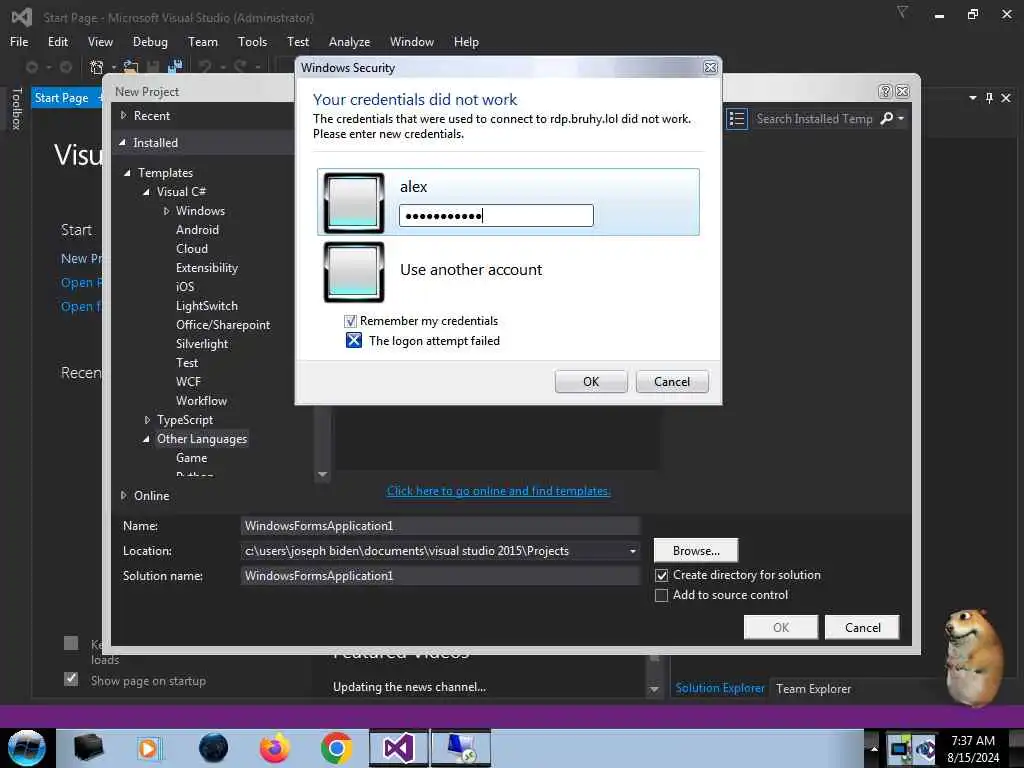Click the Browse... button

pyautogui.click(x=696, y=551)
